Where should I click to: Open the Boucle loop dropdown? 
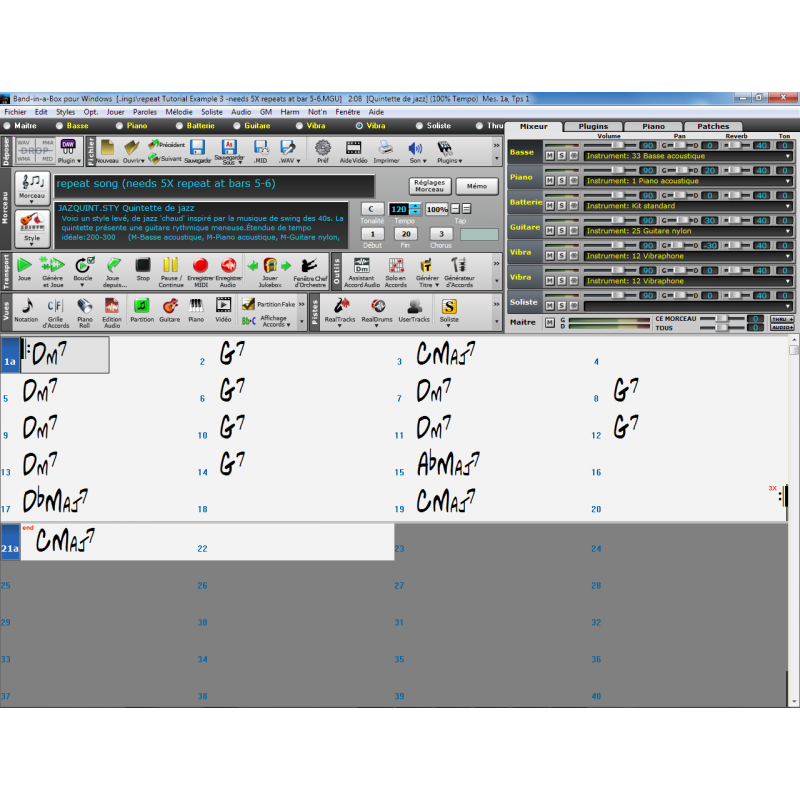(82, 285)
